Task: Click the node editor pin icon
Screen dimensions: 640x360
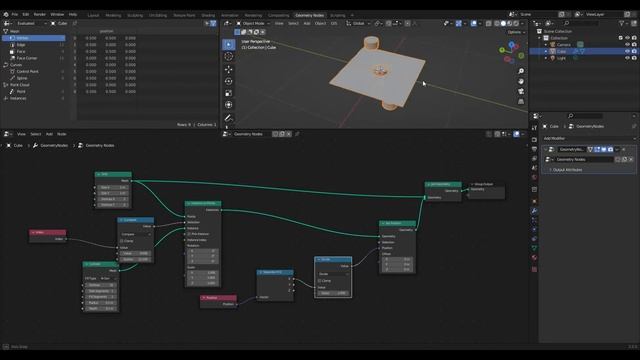Action: [297, 134]
